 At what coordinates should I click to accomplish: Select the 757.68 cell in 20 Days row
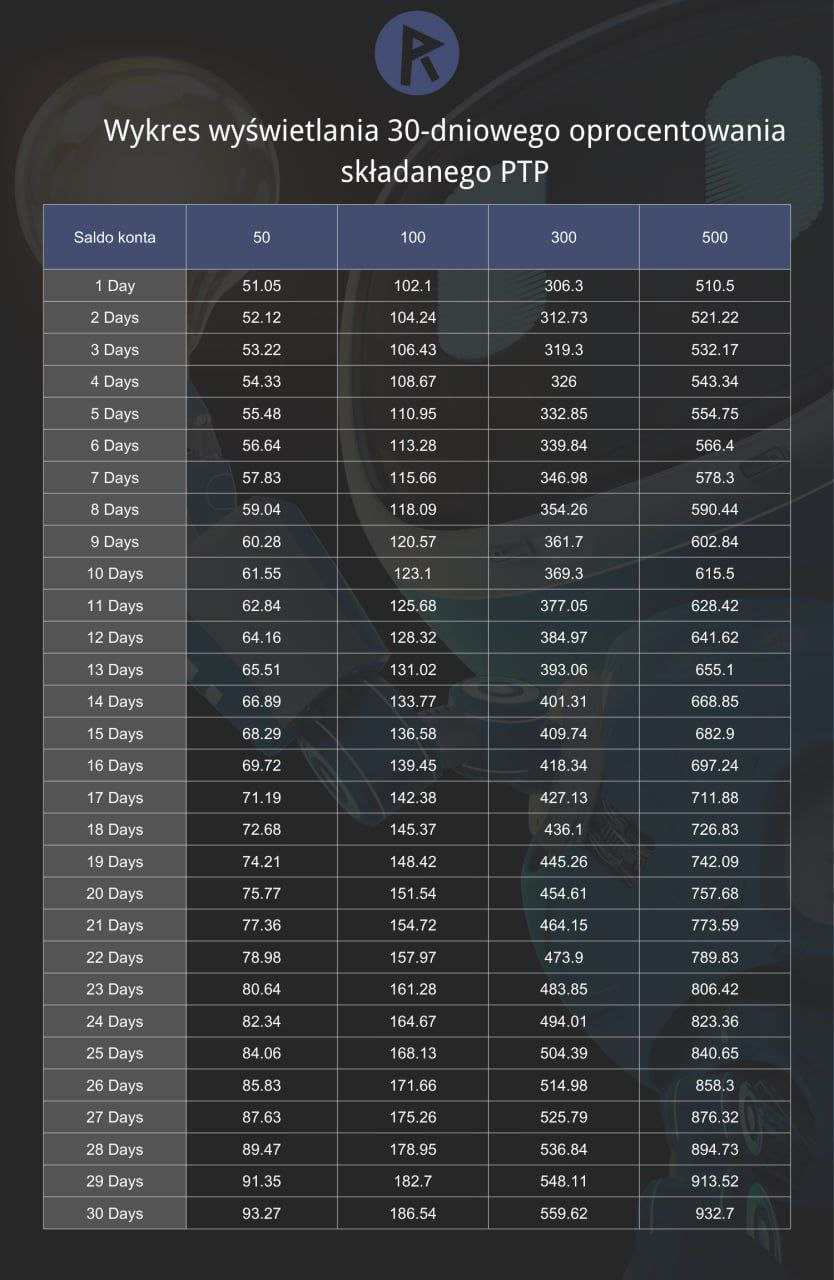point(715,893)
